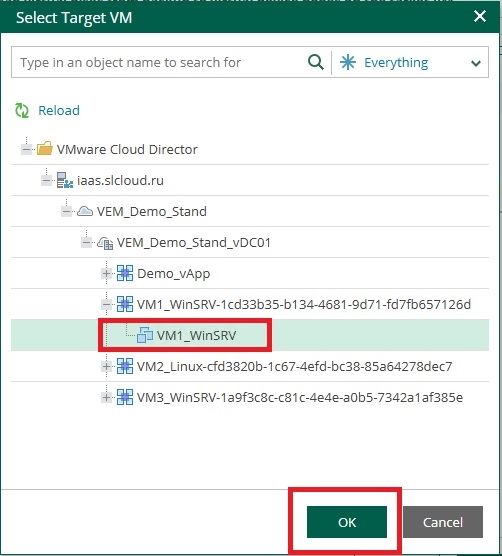Click the VM1_WinSRV virtual machine icon
Viewport: 502px width, 556px height.
click(x=145, y=335)
